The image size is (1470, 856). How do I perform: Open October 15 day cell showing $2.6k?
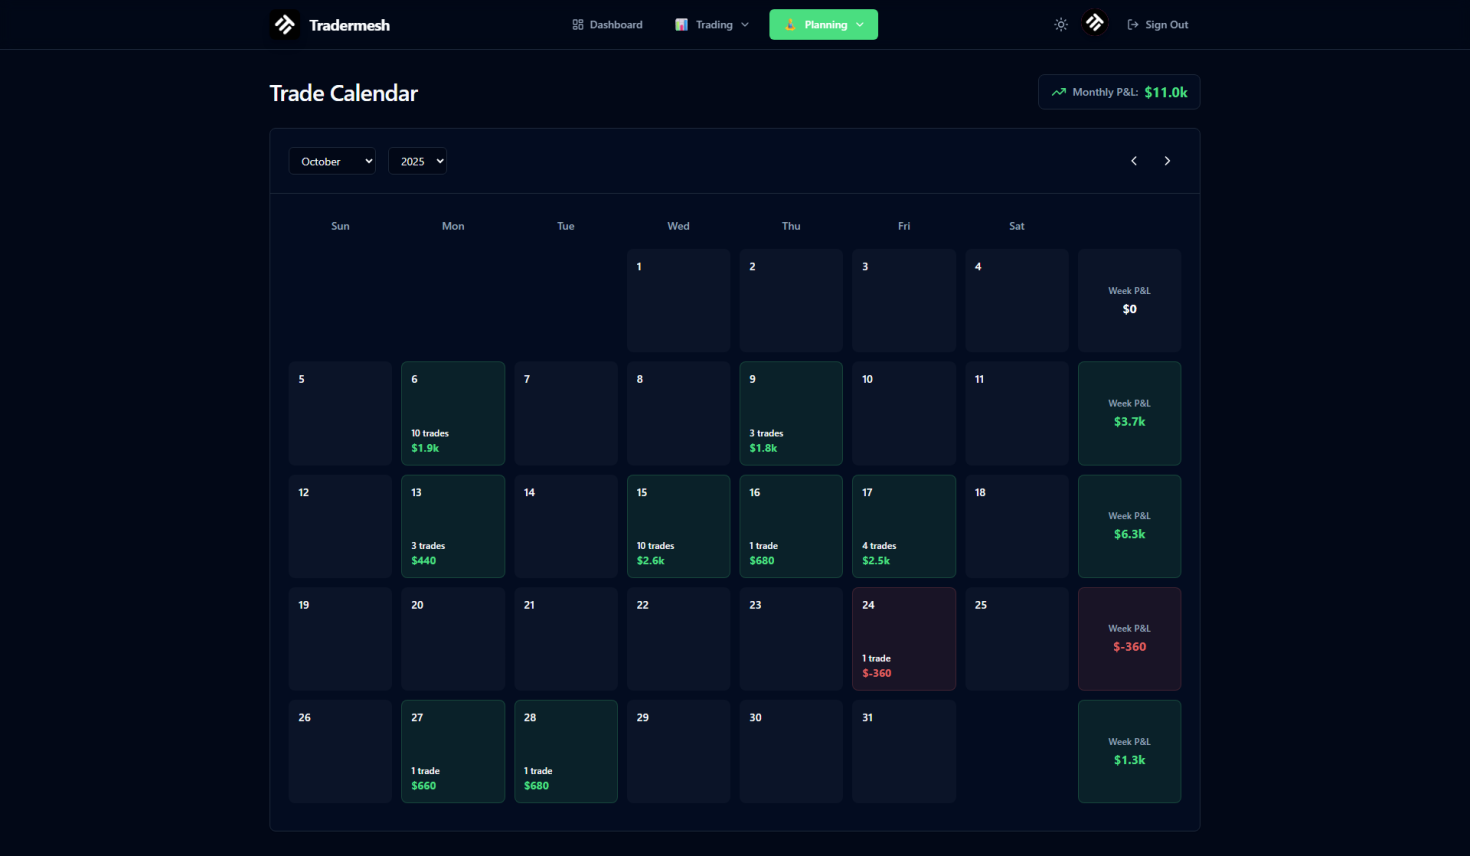click(678, 526)
